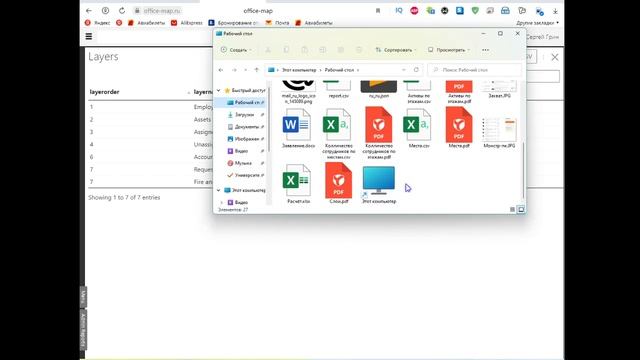Select the Этот компьютер shortcut icon
640x360 pixels.
379,184
